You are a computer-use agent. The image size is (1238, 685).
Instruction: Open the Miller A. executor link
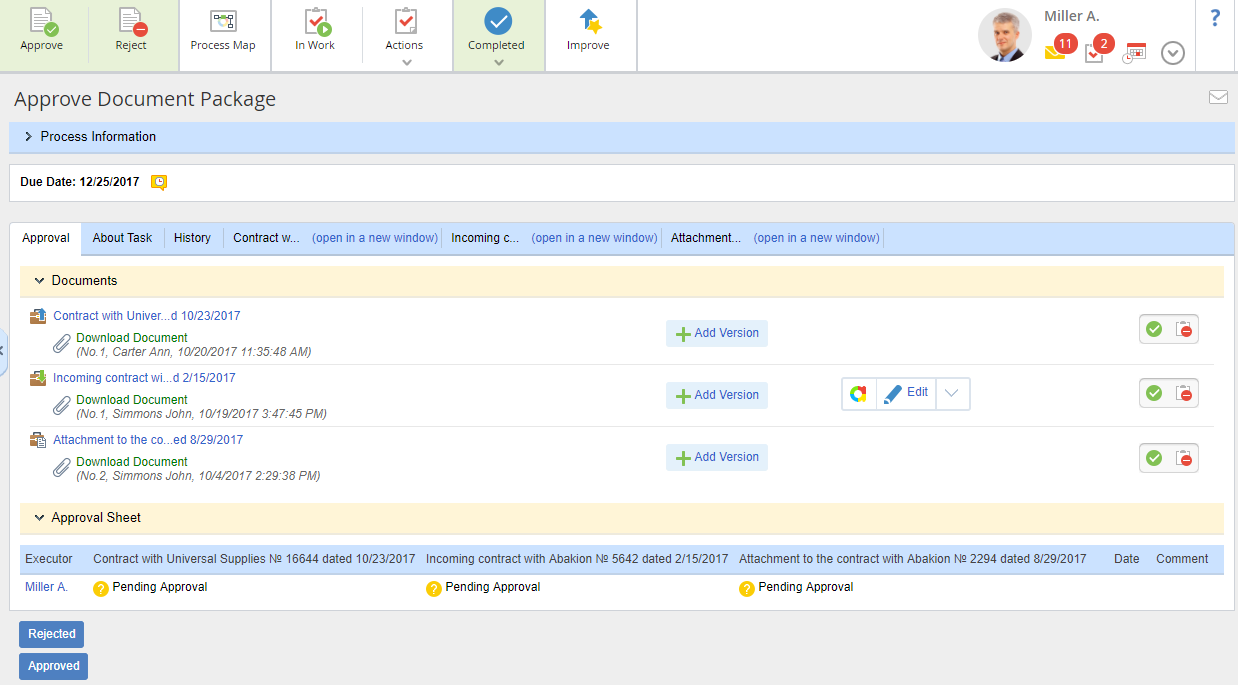click(46, 587)
